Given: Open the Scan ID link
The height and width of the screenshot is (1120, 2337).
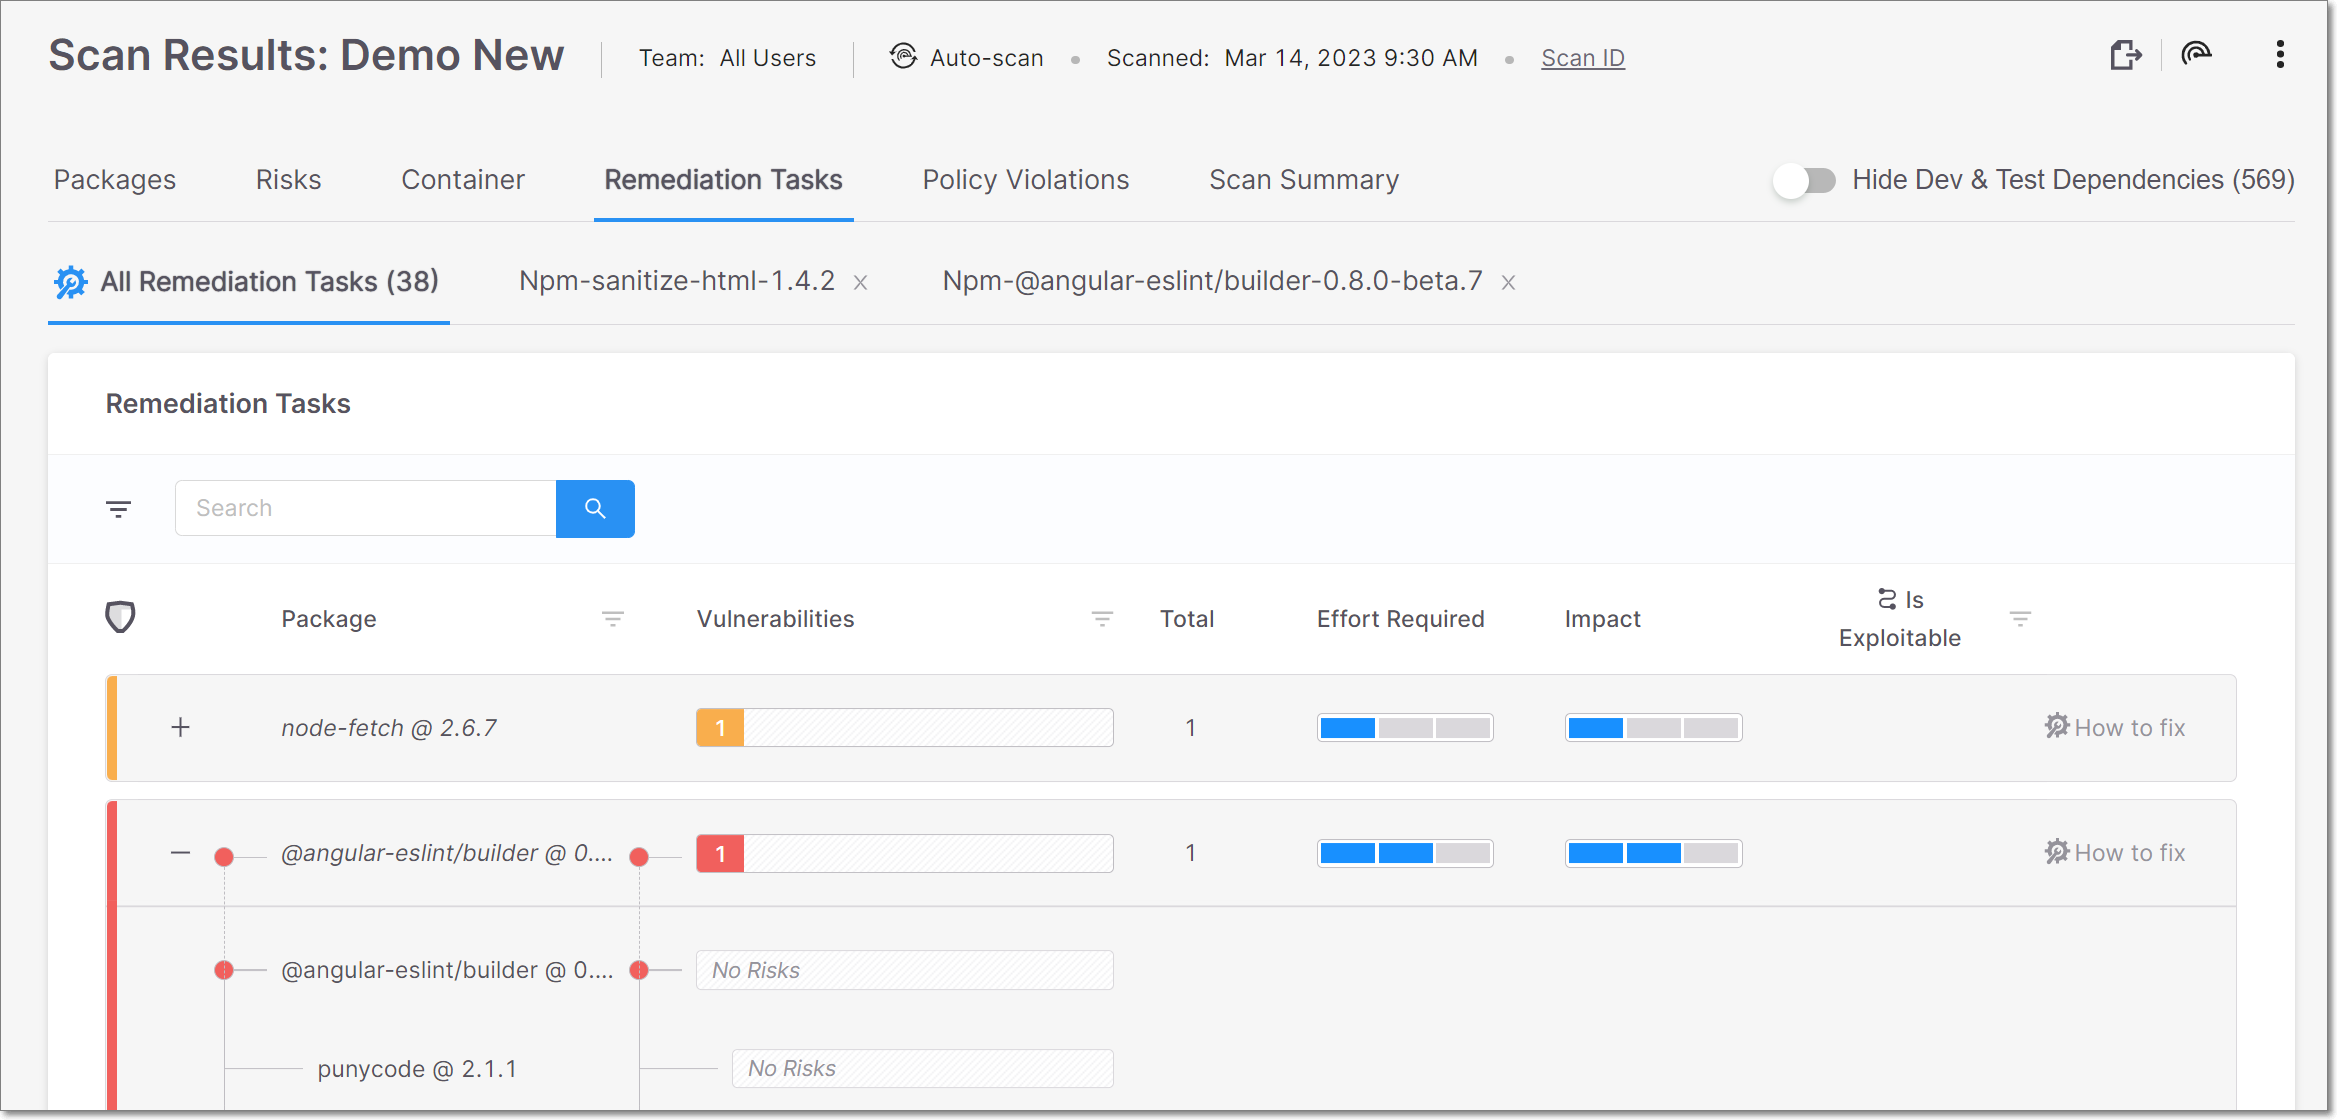Looking at the screenshot, I should click(1583, 58).
